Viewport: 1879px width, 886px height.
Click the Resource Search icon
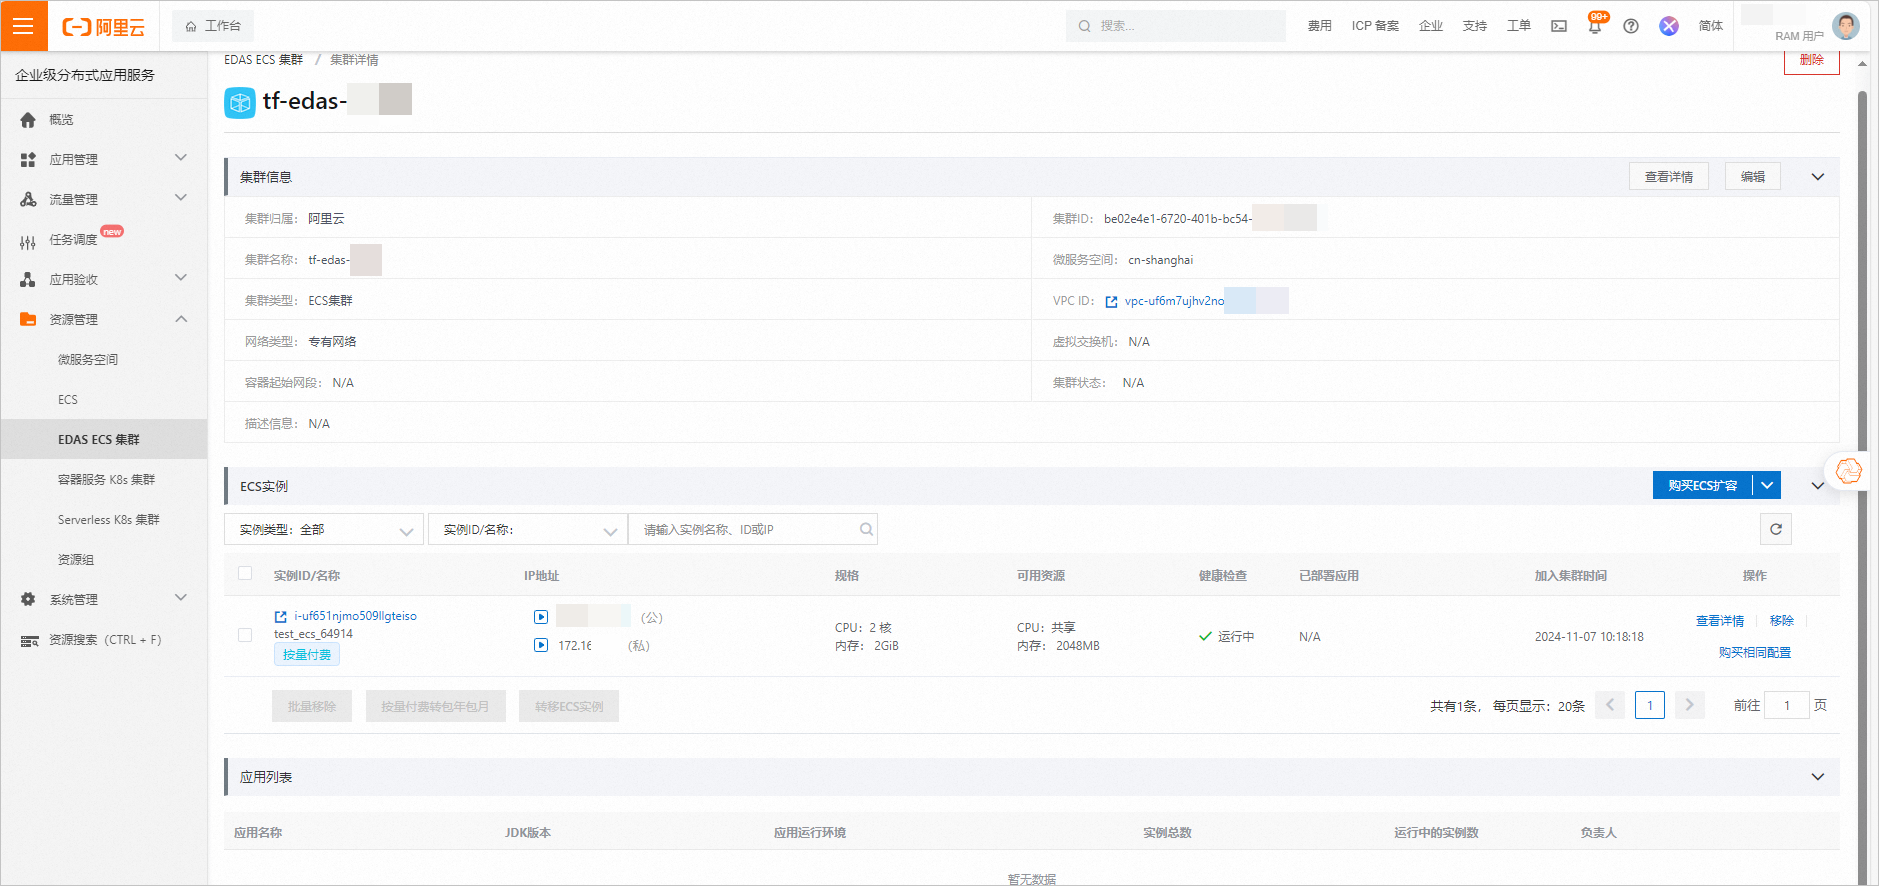(x=30, y=641)
